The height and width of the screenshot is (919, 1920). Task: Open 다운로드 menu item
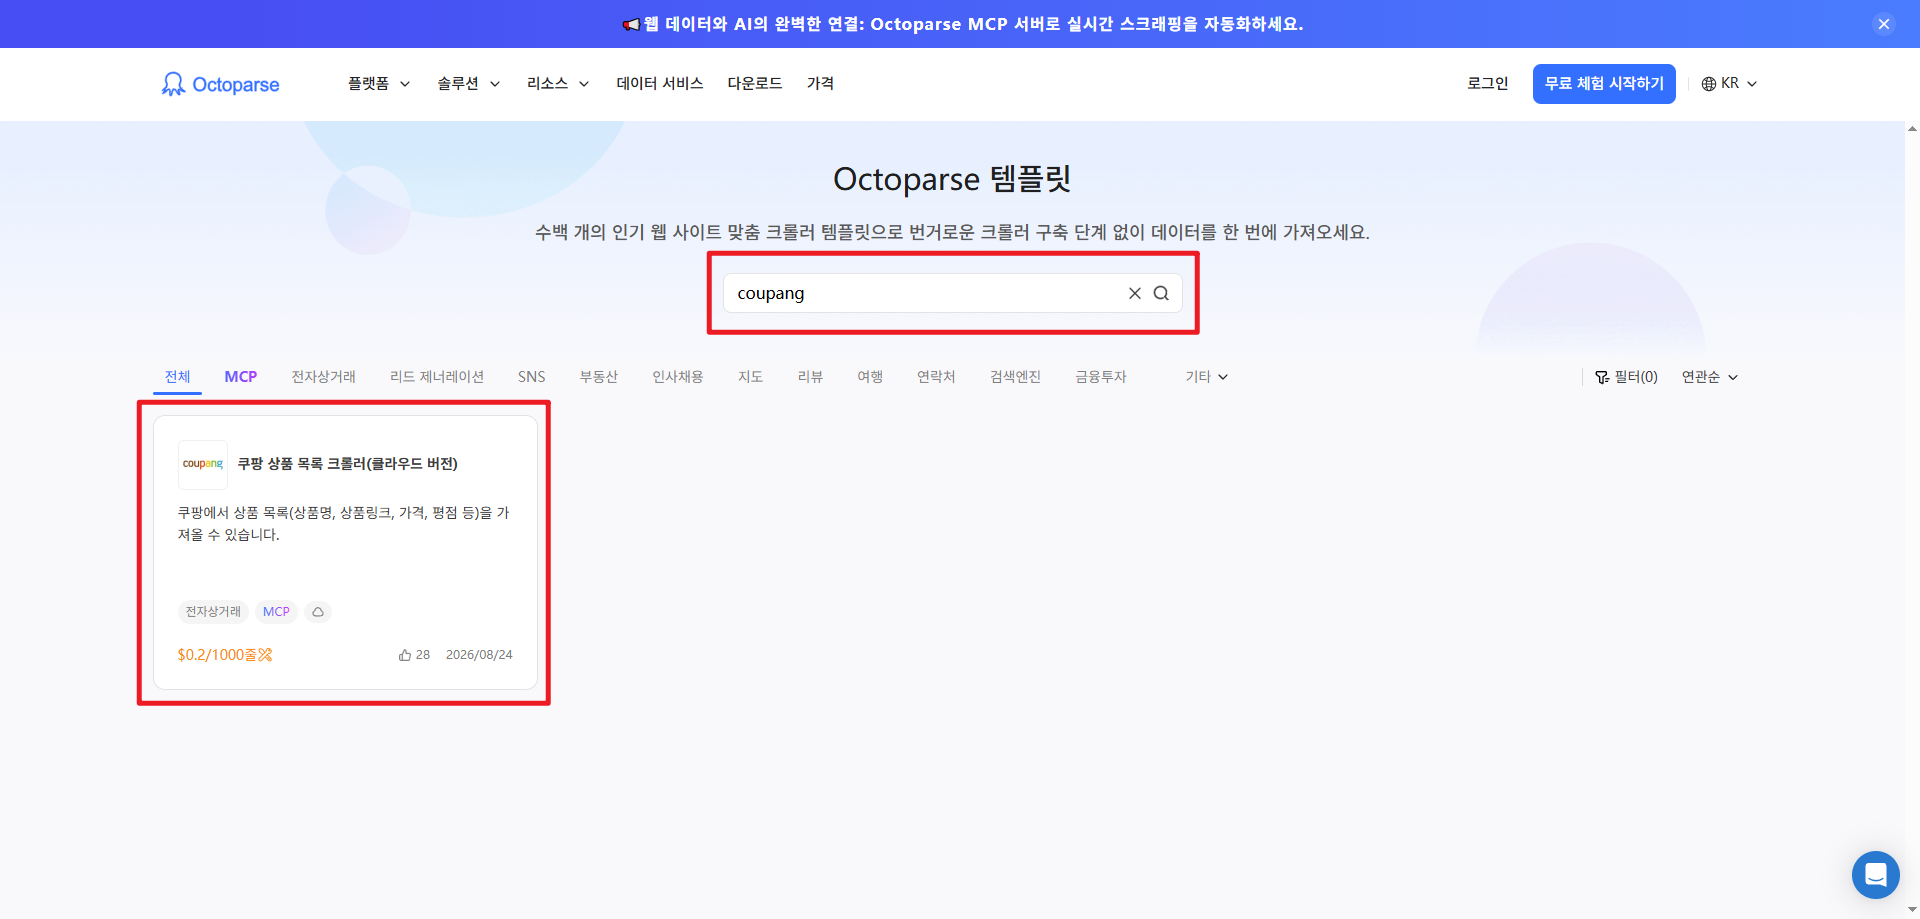tap(755, 84)
